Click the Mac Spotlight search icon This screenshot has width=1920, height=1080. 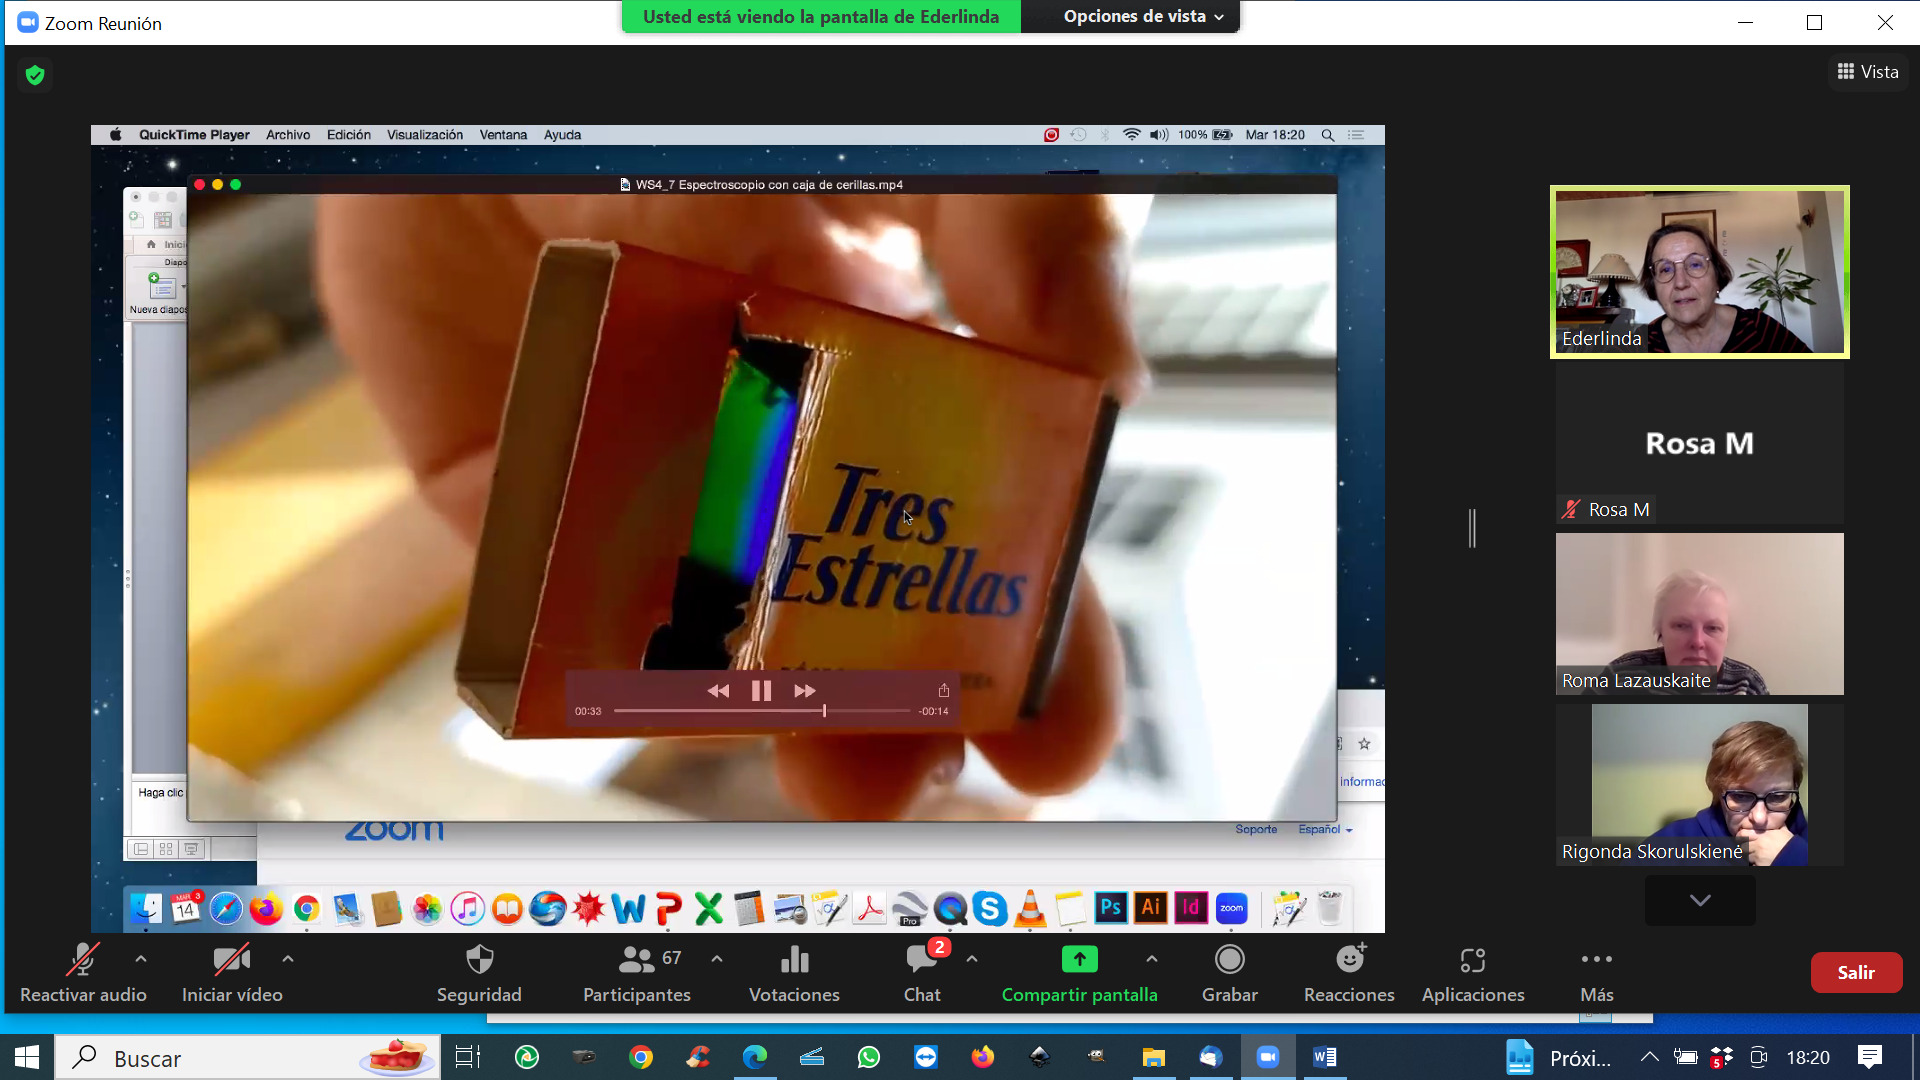(x=1328, y=135)
